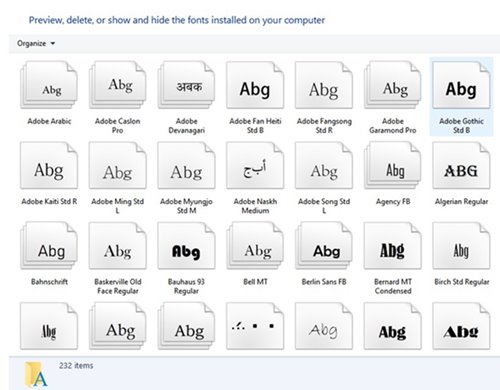Viewport: 500px width, 390px height.
Task: Click the Adobe Devanagari font icon
Action: tap(186, 85)
